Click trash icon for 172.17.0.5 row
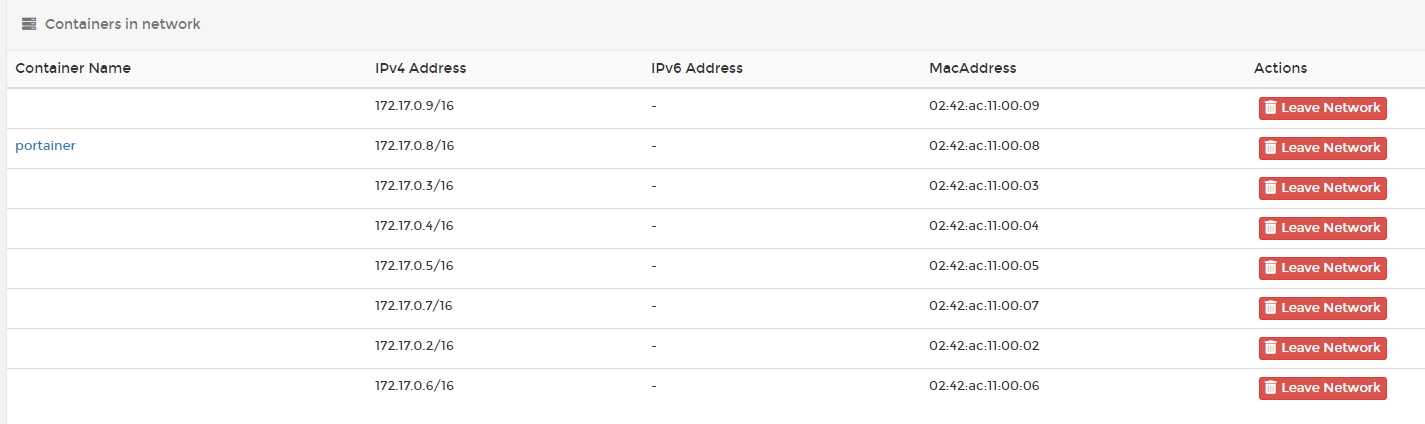The image size is (1425, 424). pos(1270,268)
